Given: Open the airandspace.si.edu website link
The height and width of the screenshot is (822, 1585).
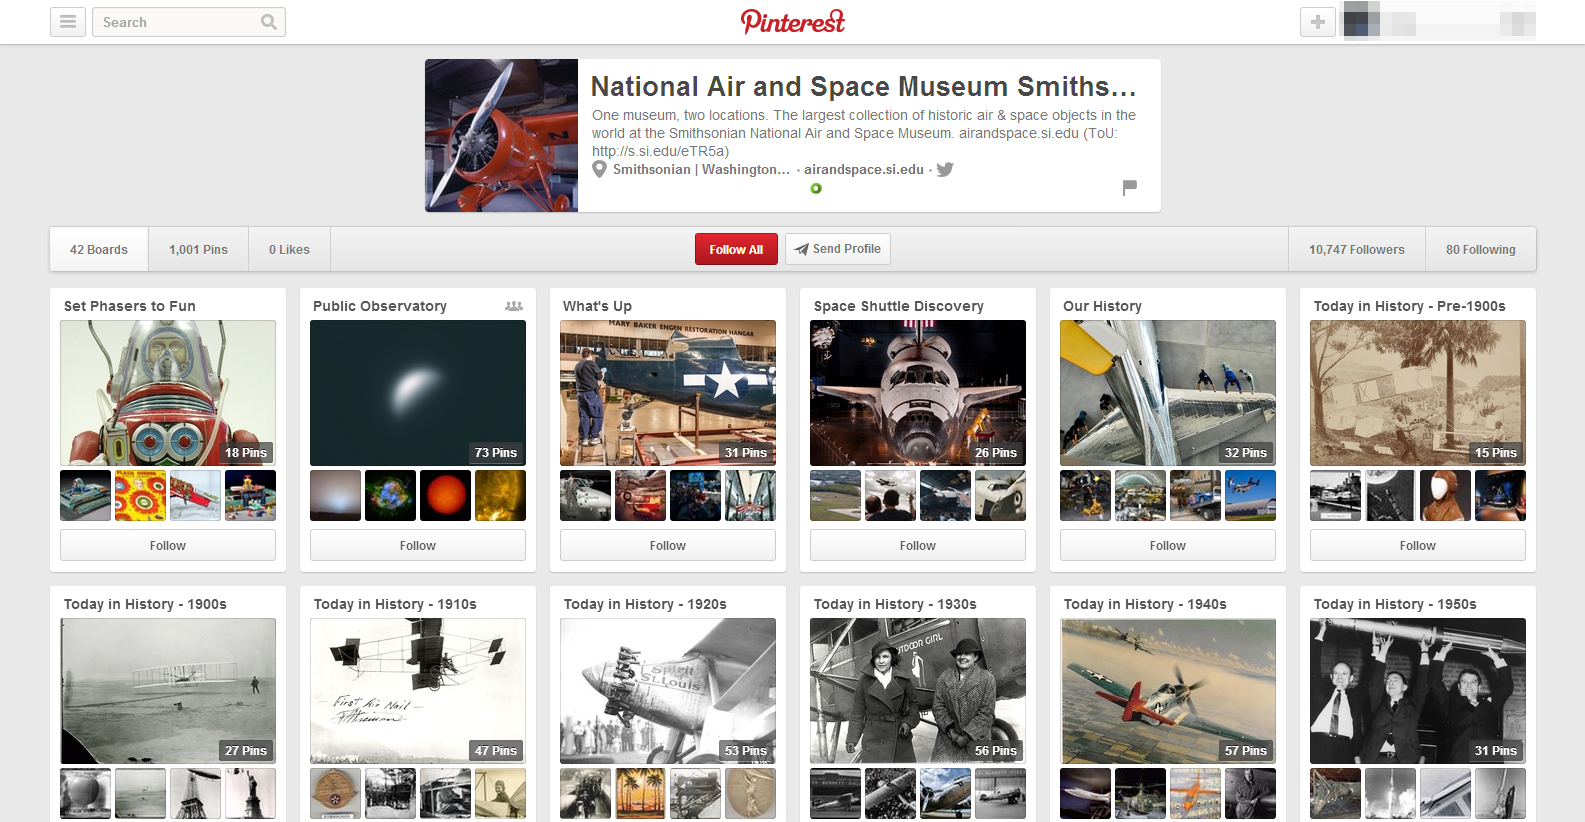Looking at the screenshot, I should (864, 169).
